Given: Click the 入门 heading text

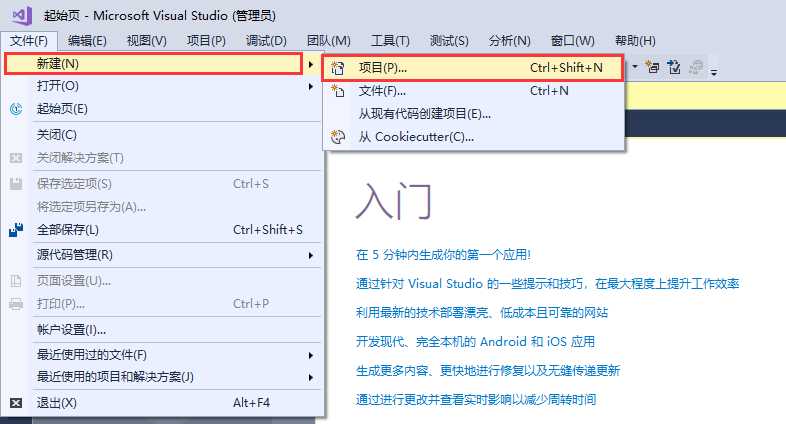Looking at the screenshot, I should click(394, 201).
